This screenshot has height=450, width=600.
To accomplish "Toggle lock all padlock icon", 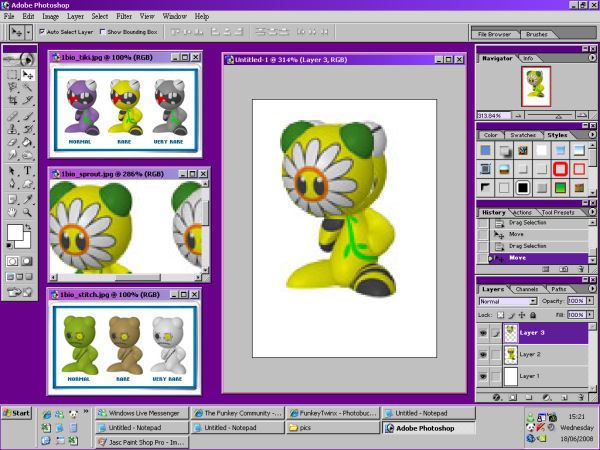I will click(x=533, y=315).
